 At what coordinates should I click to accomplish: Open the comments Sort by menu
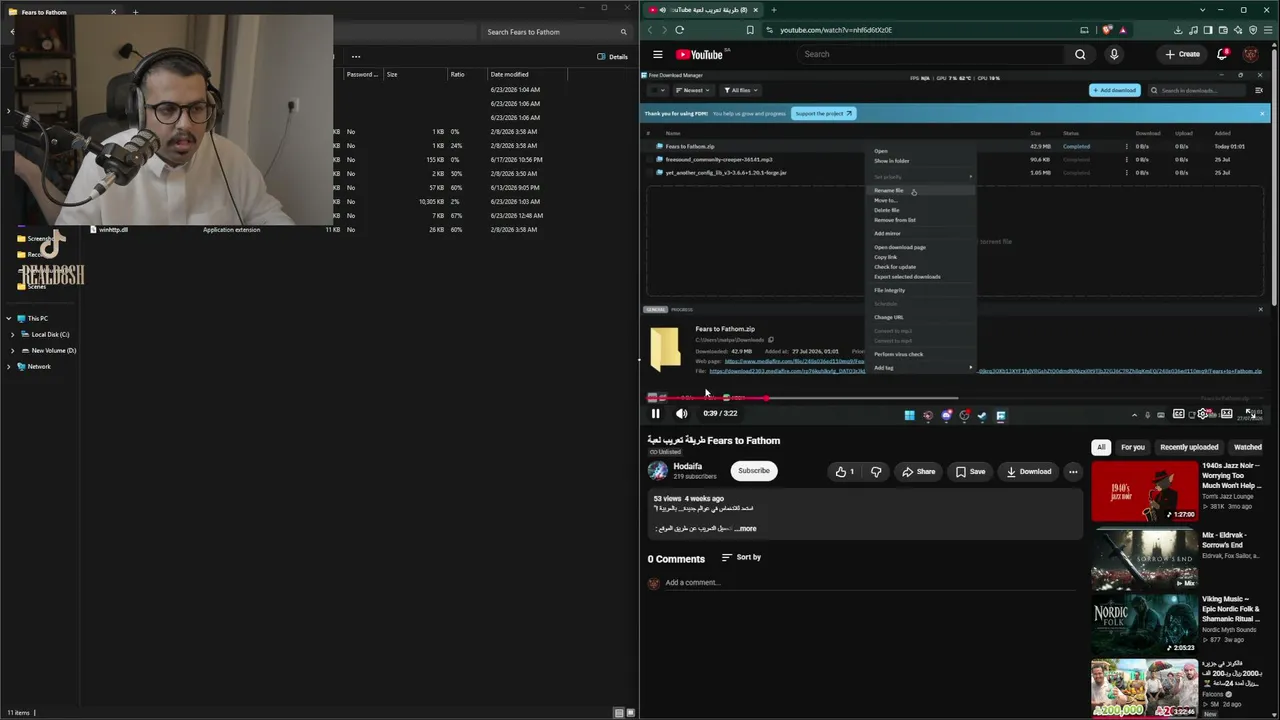coord(741,557)
